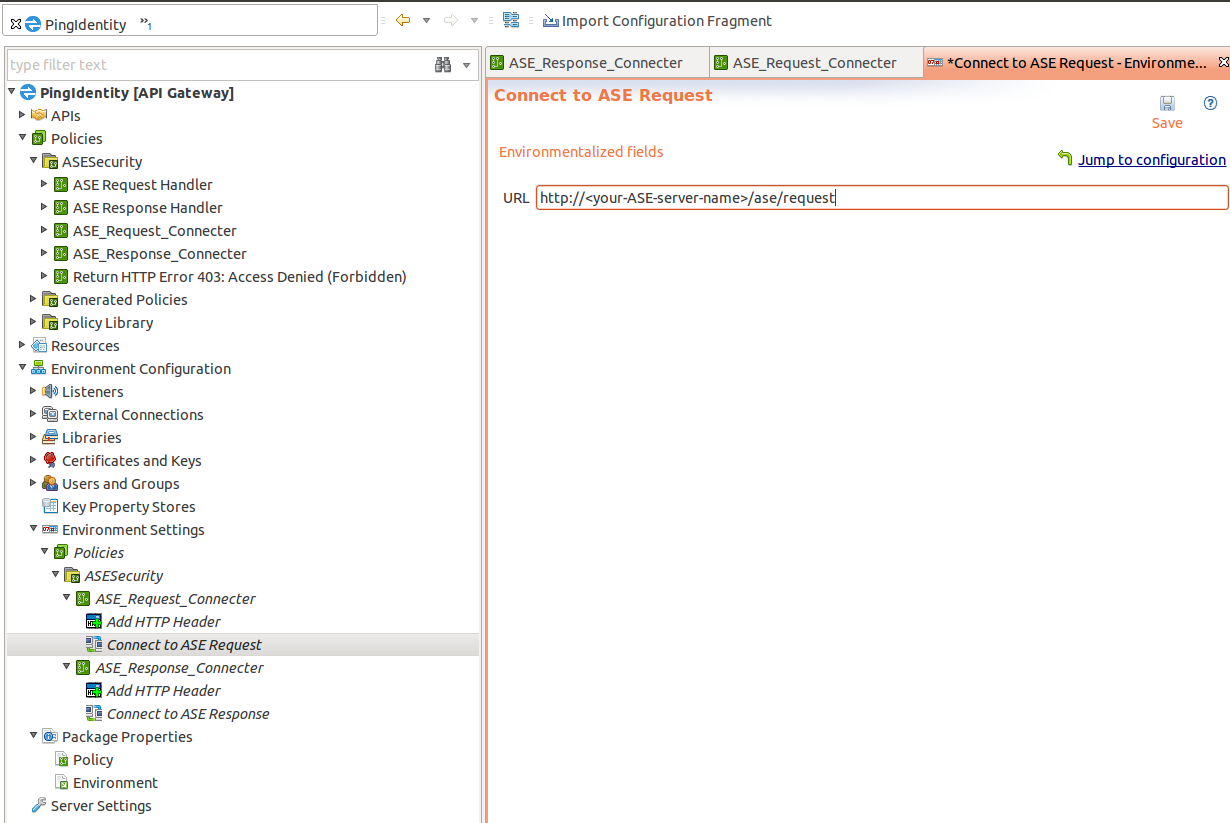
Task: Expand the ASE Request Handler policy
Action: 44,184
